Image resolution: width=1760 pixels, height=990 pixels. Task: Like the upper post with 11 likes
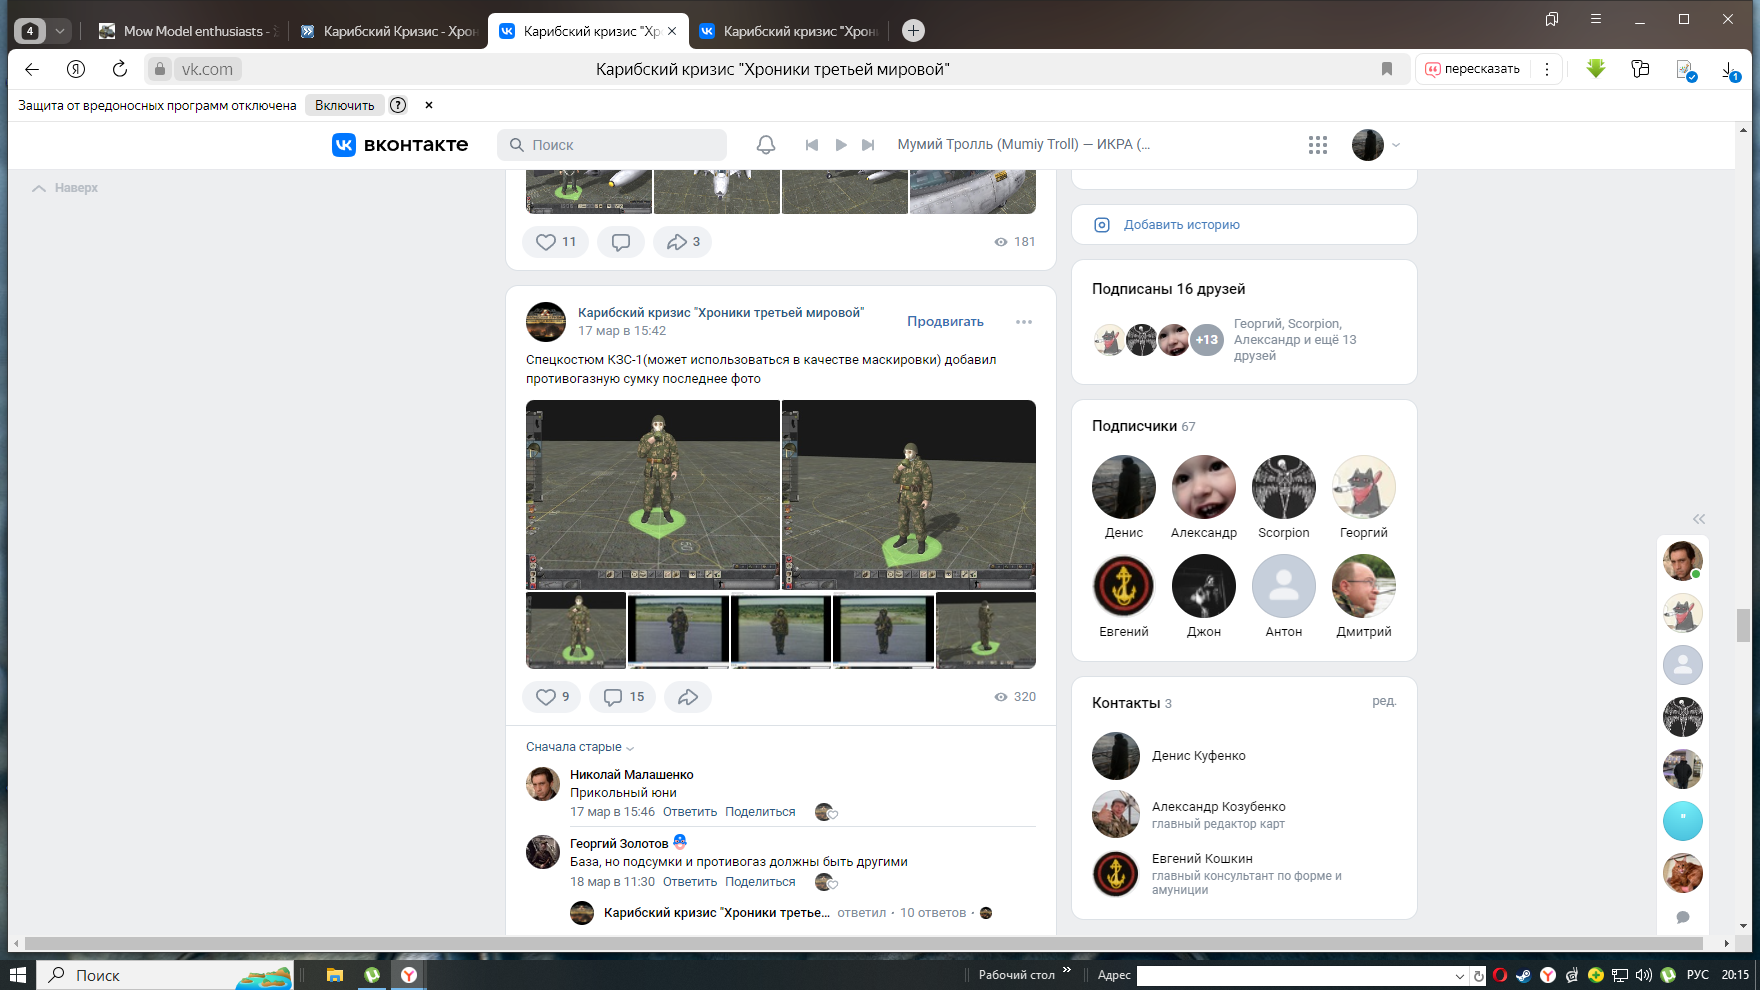[x=556, y=242]
